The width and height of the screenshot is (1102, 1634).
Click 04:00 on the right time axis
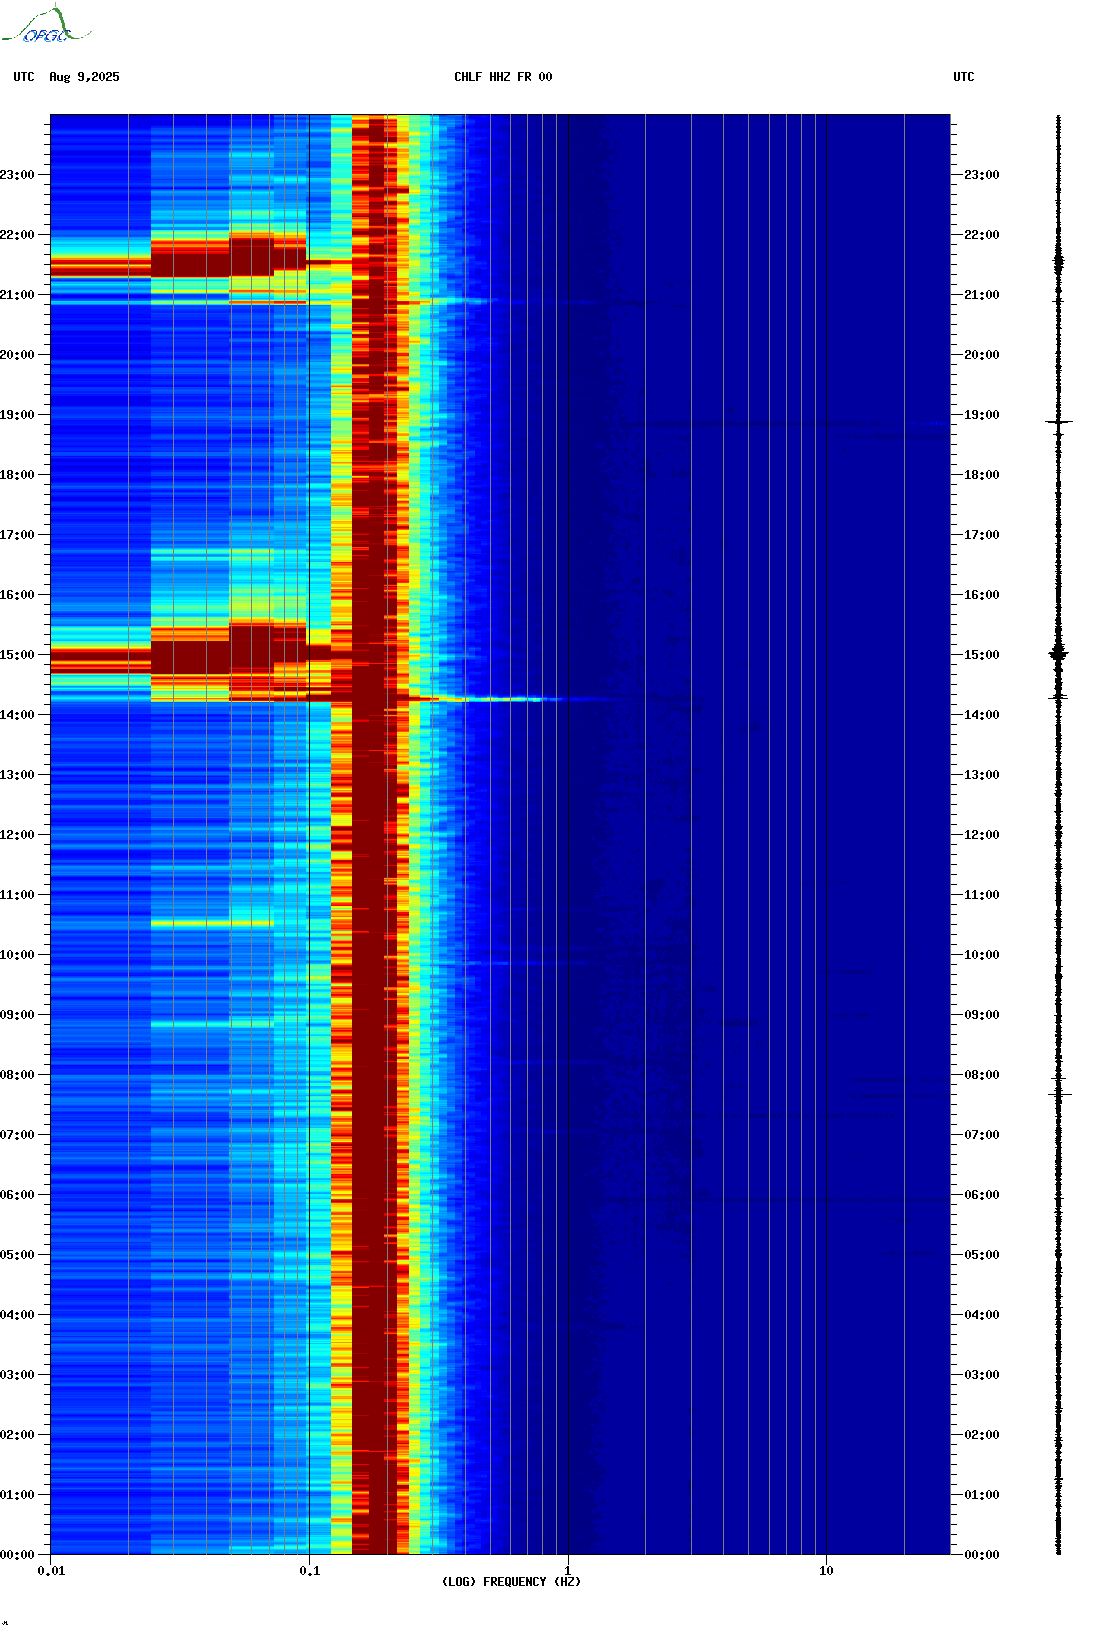pyautogui.click(x=982, y=1315)
